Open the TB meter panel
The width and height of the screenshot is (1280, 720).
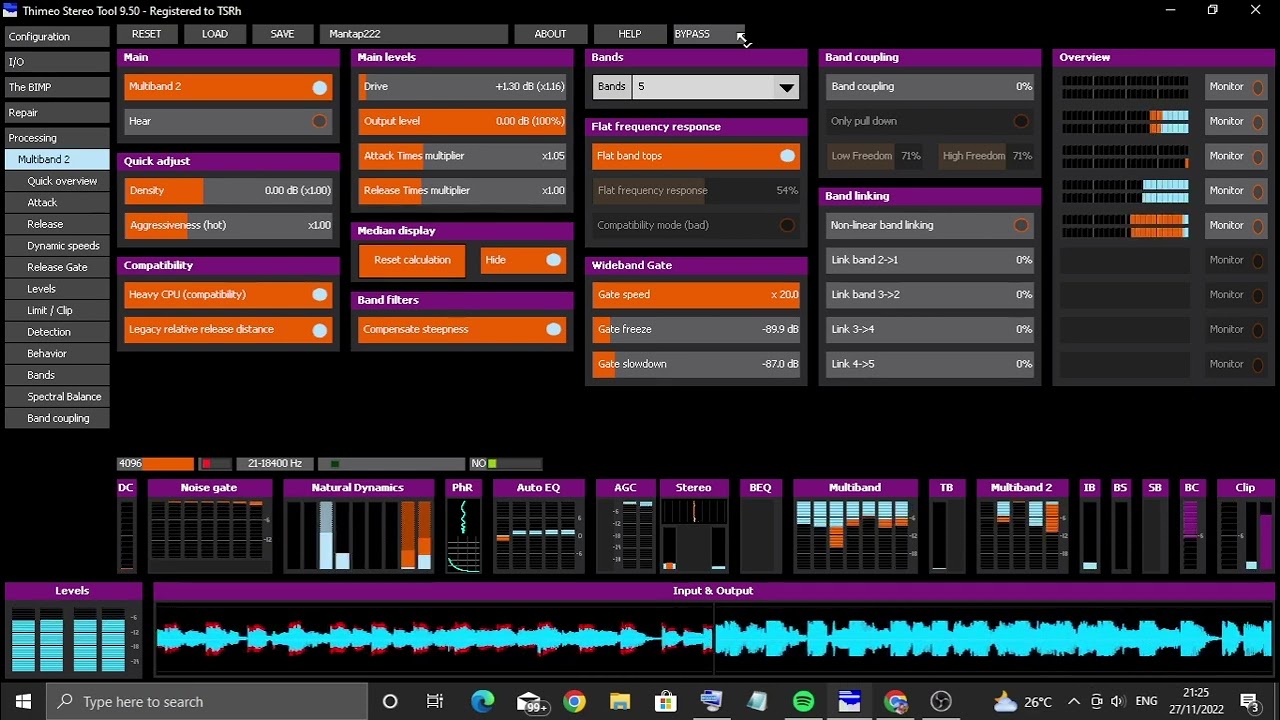[x=946, y=526]
